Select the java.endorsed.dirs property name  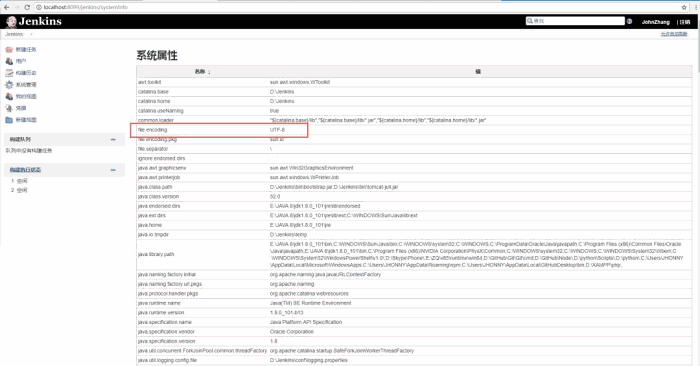coord(159,206)
